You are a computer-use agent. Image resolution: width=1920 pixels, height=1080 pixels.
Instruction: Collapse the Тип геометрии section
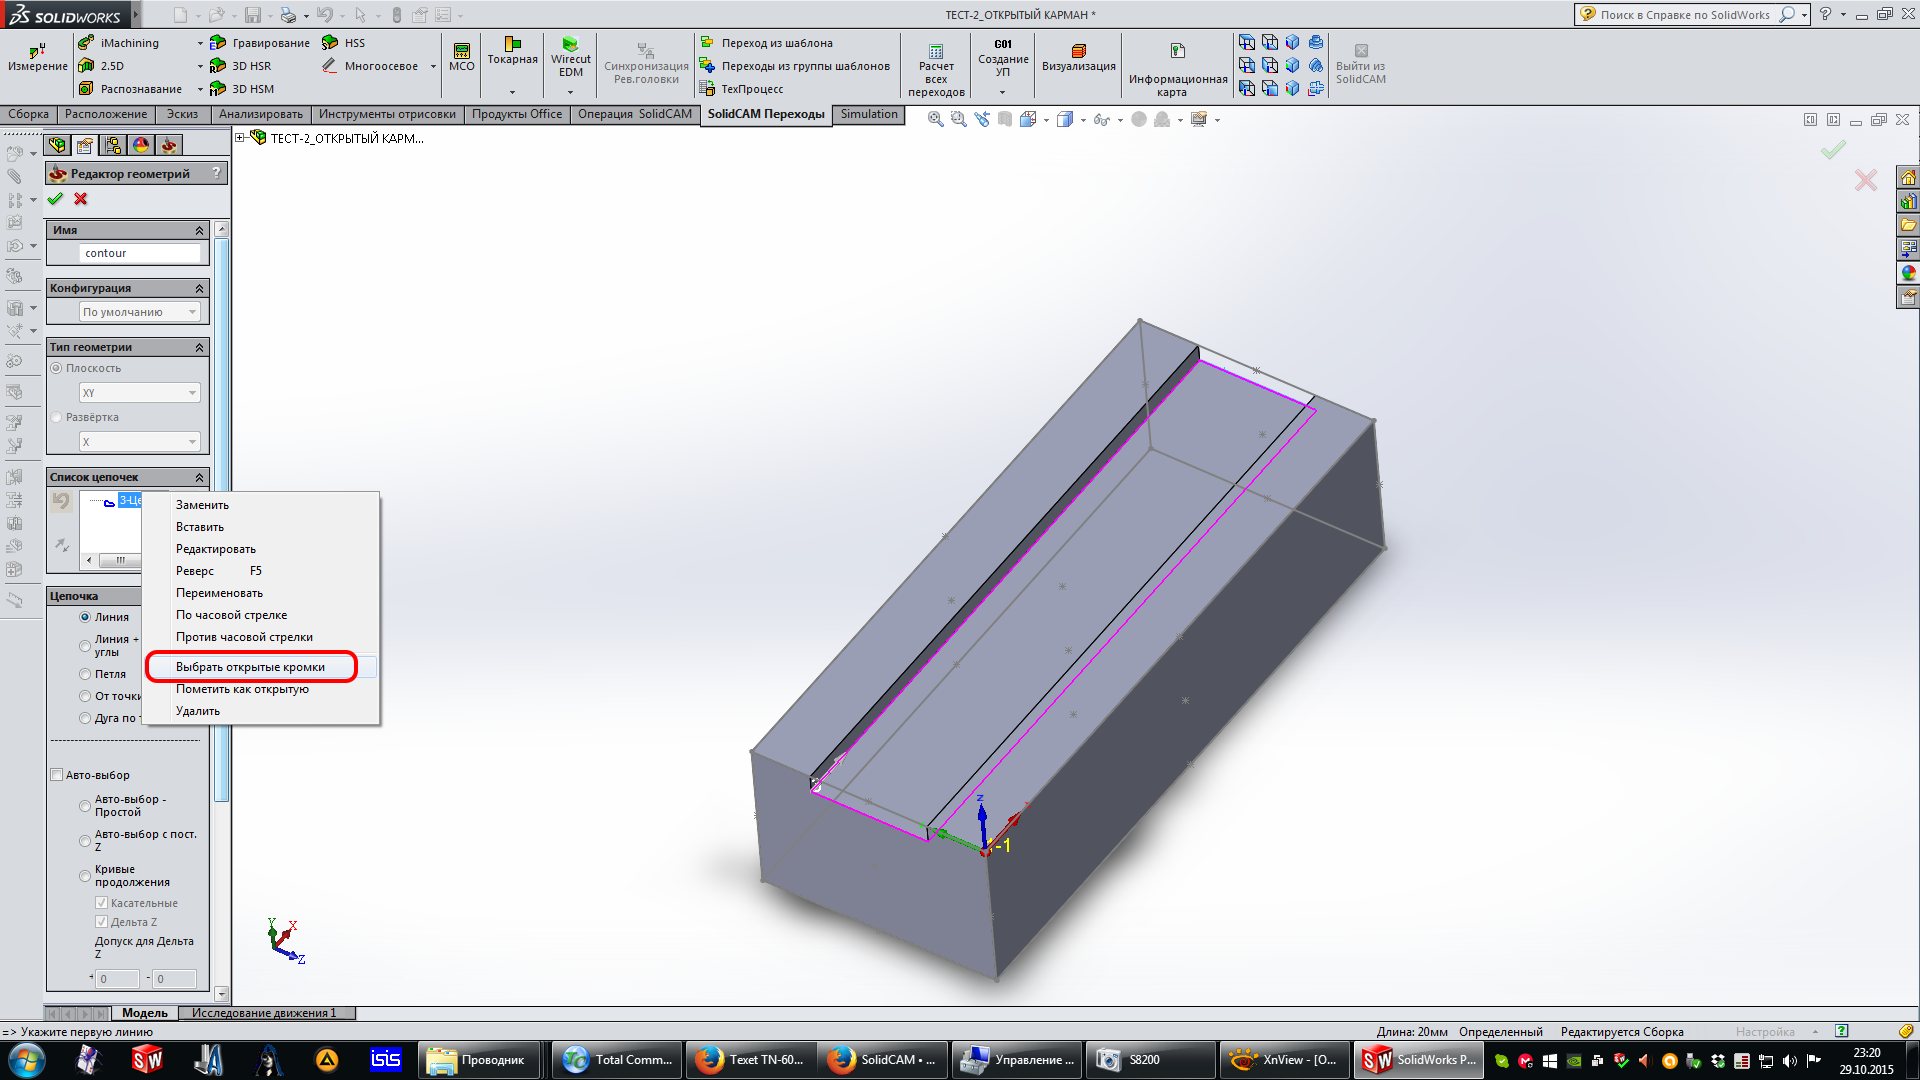pyautogui.click(x=199, y=347)
